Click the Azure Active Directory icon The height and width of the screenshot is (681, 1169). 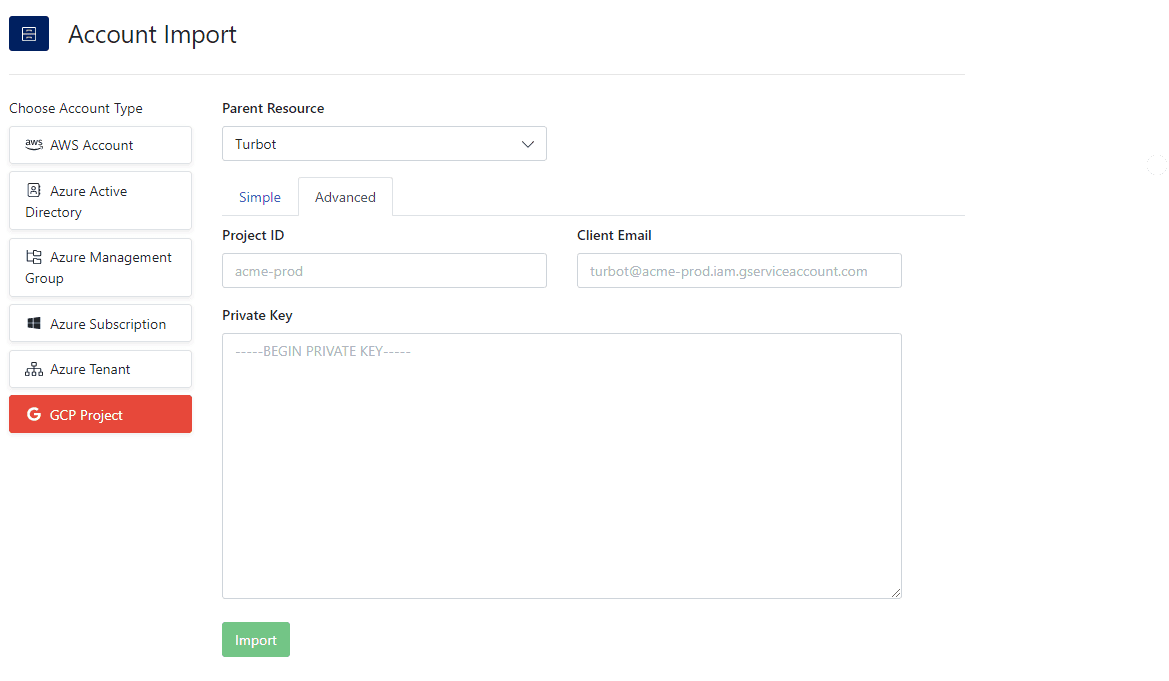(x=34, y=190)
